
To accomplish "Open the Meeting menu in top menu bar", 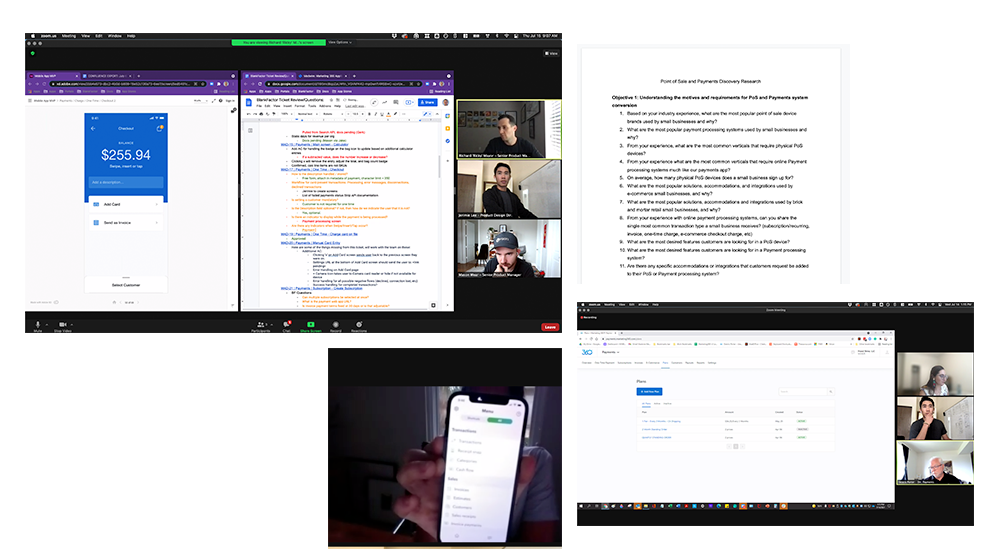I will [x=68, y=36].
